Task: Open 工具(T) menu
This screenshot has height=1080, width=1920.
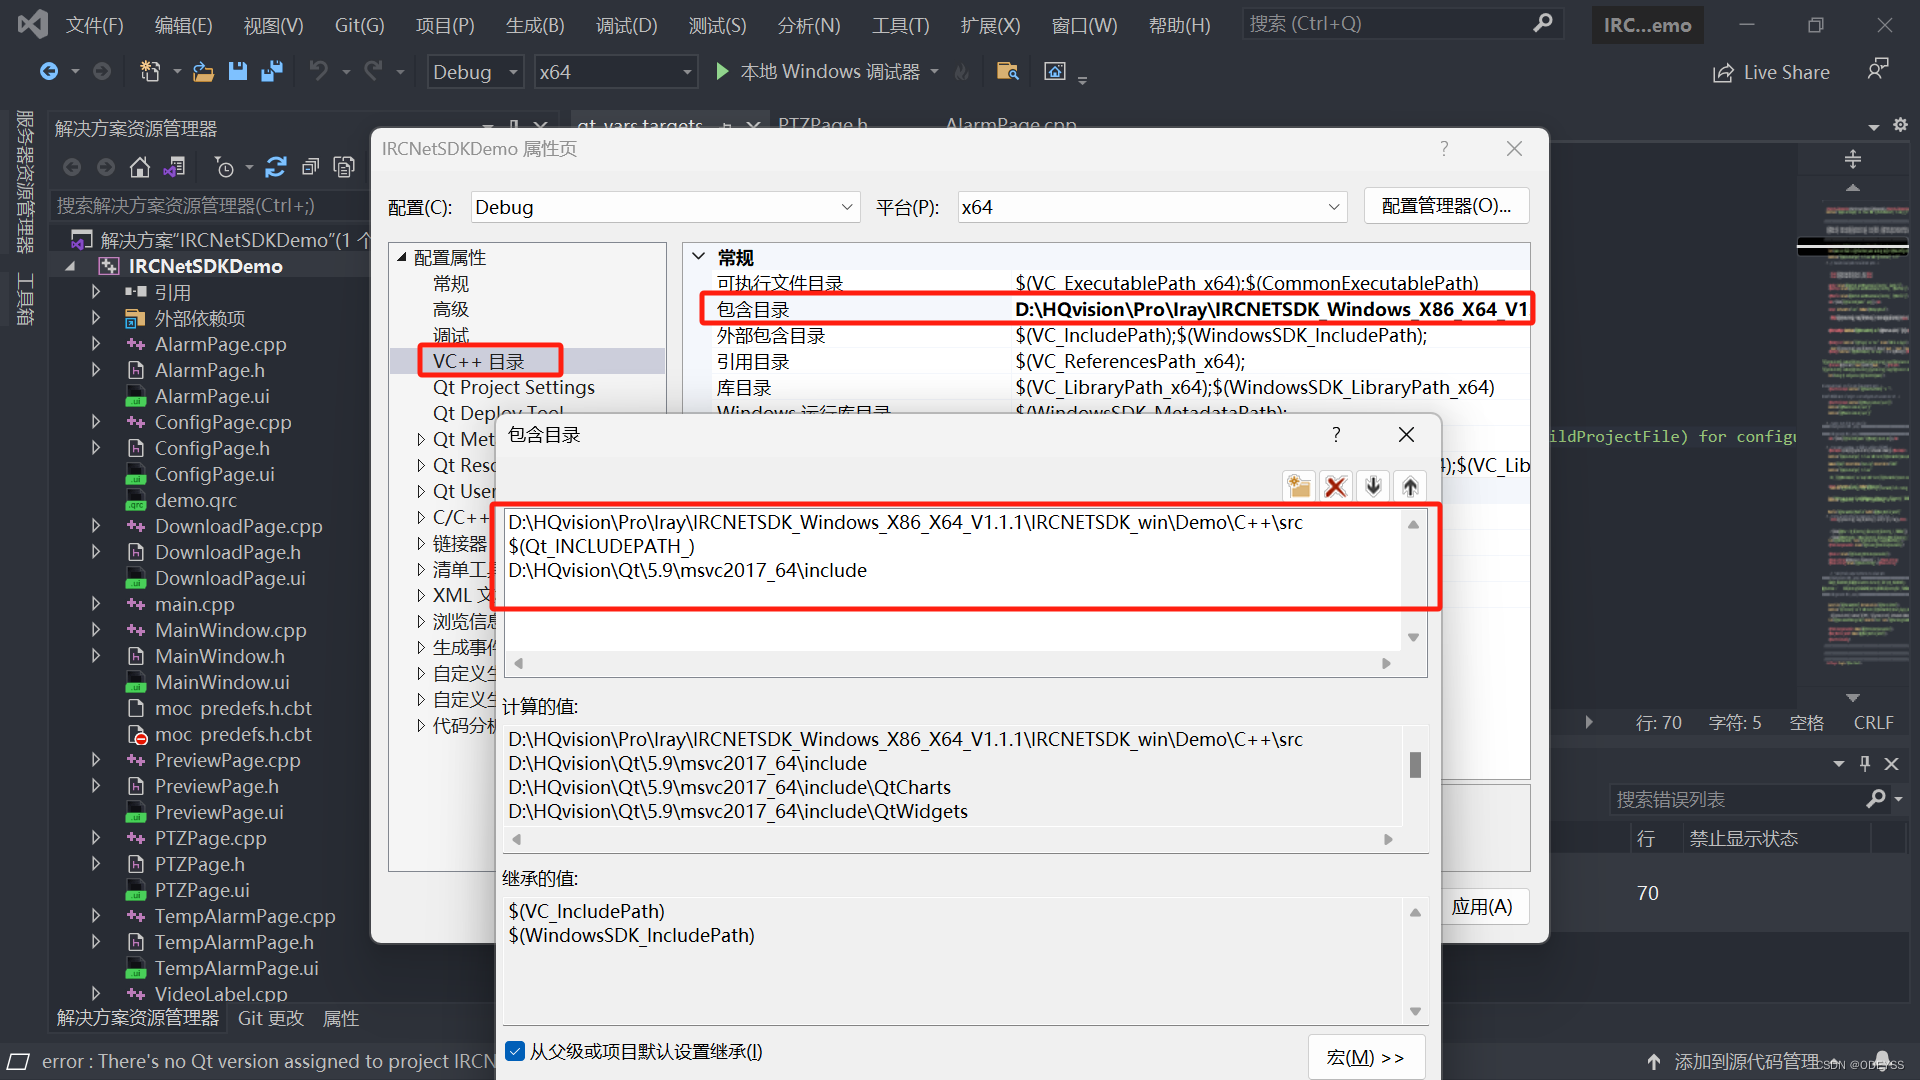Action: pos(900,25)
